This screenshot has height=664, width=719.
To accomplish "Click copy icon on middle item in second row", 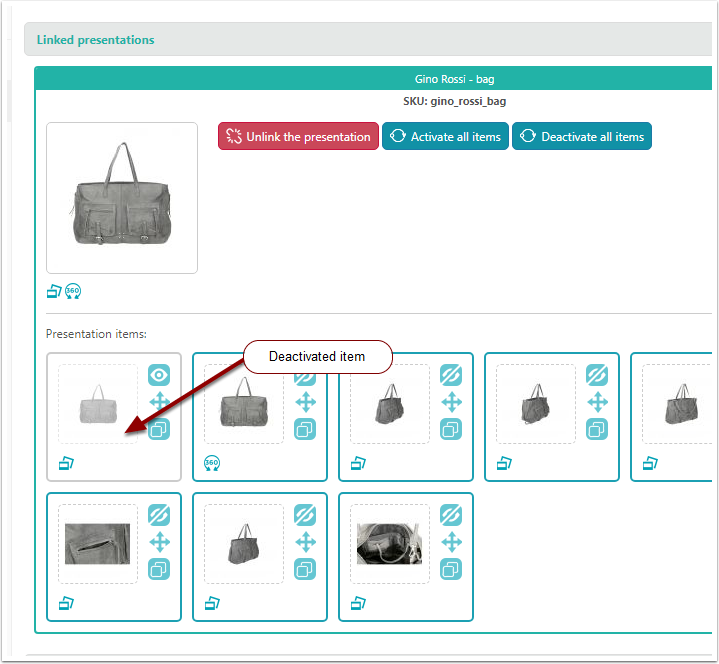I will click(305, 569).
